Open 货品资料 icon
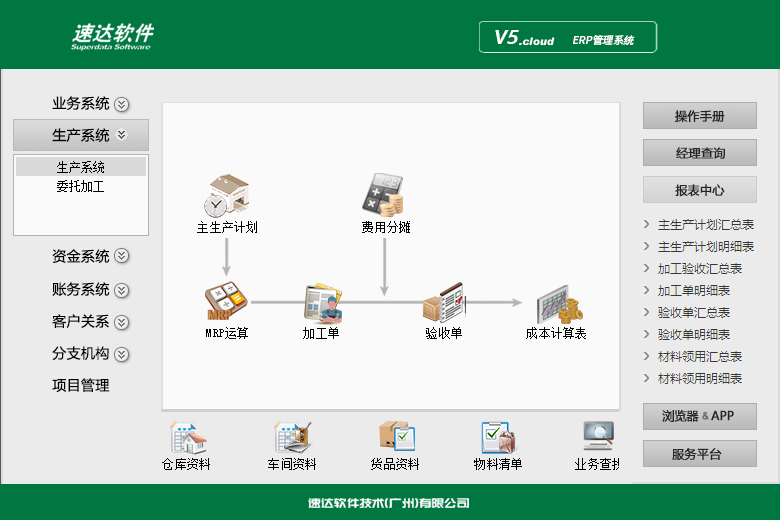 (396, 437)
